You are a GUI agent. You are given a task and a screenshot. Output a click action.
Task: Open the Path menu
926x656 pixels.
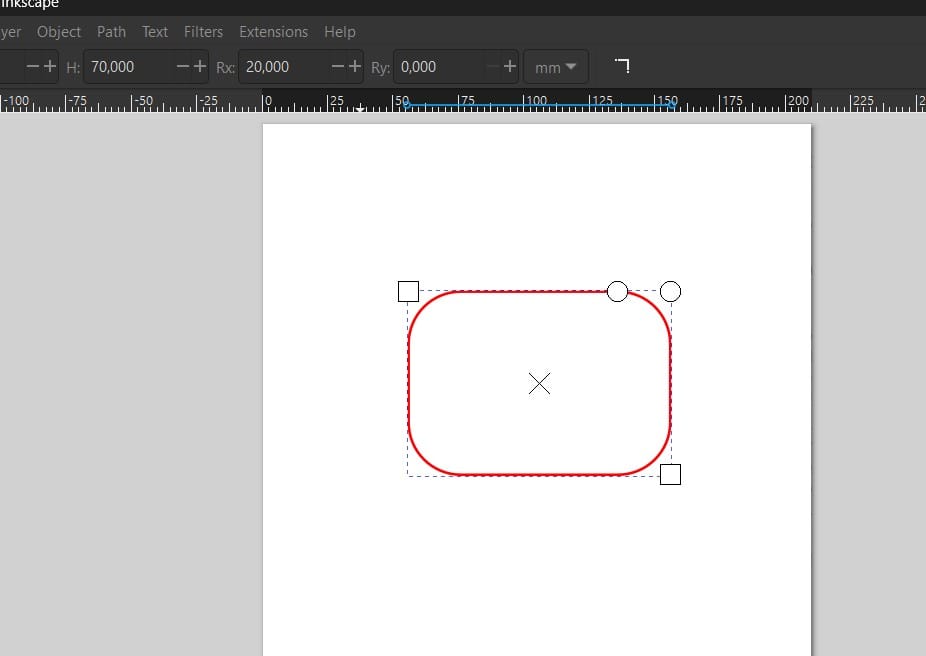click(x=111, y=32)
